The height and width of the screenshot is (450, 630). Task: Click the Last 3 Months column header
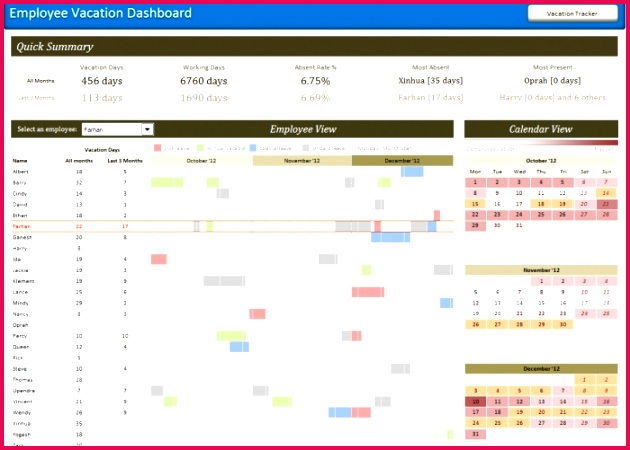(125, 161)
